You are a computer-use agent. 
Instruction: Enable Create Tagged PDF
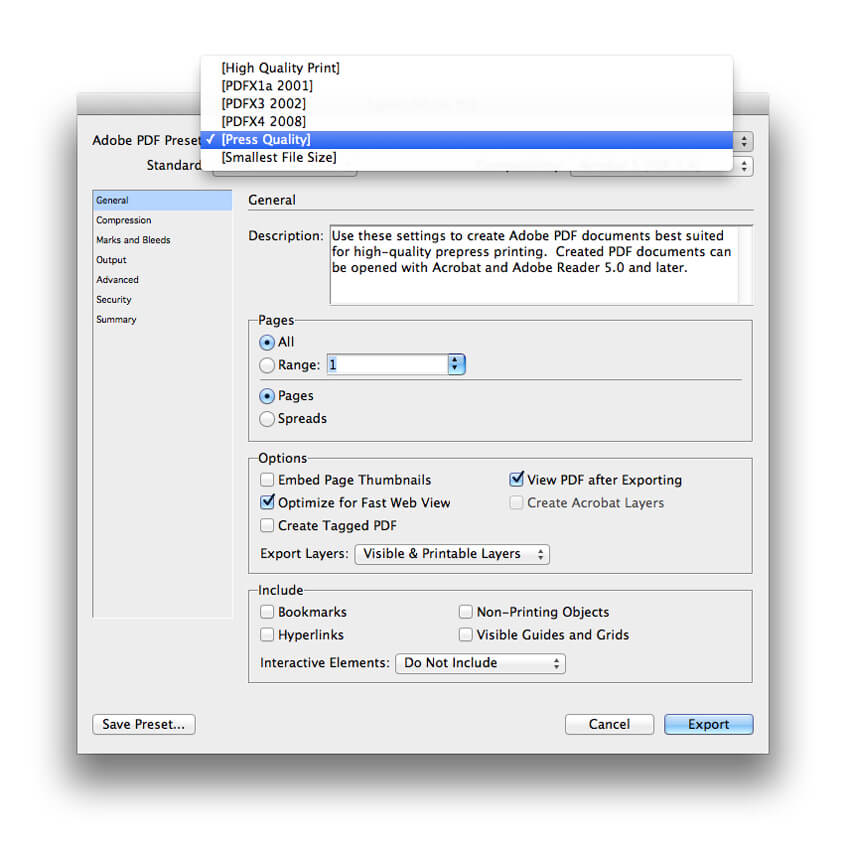[267, 525]
